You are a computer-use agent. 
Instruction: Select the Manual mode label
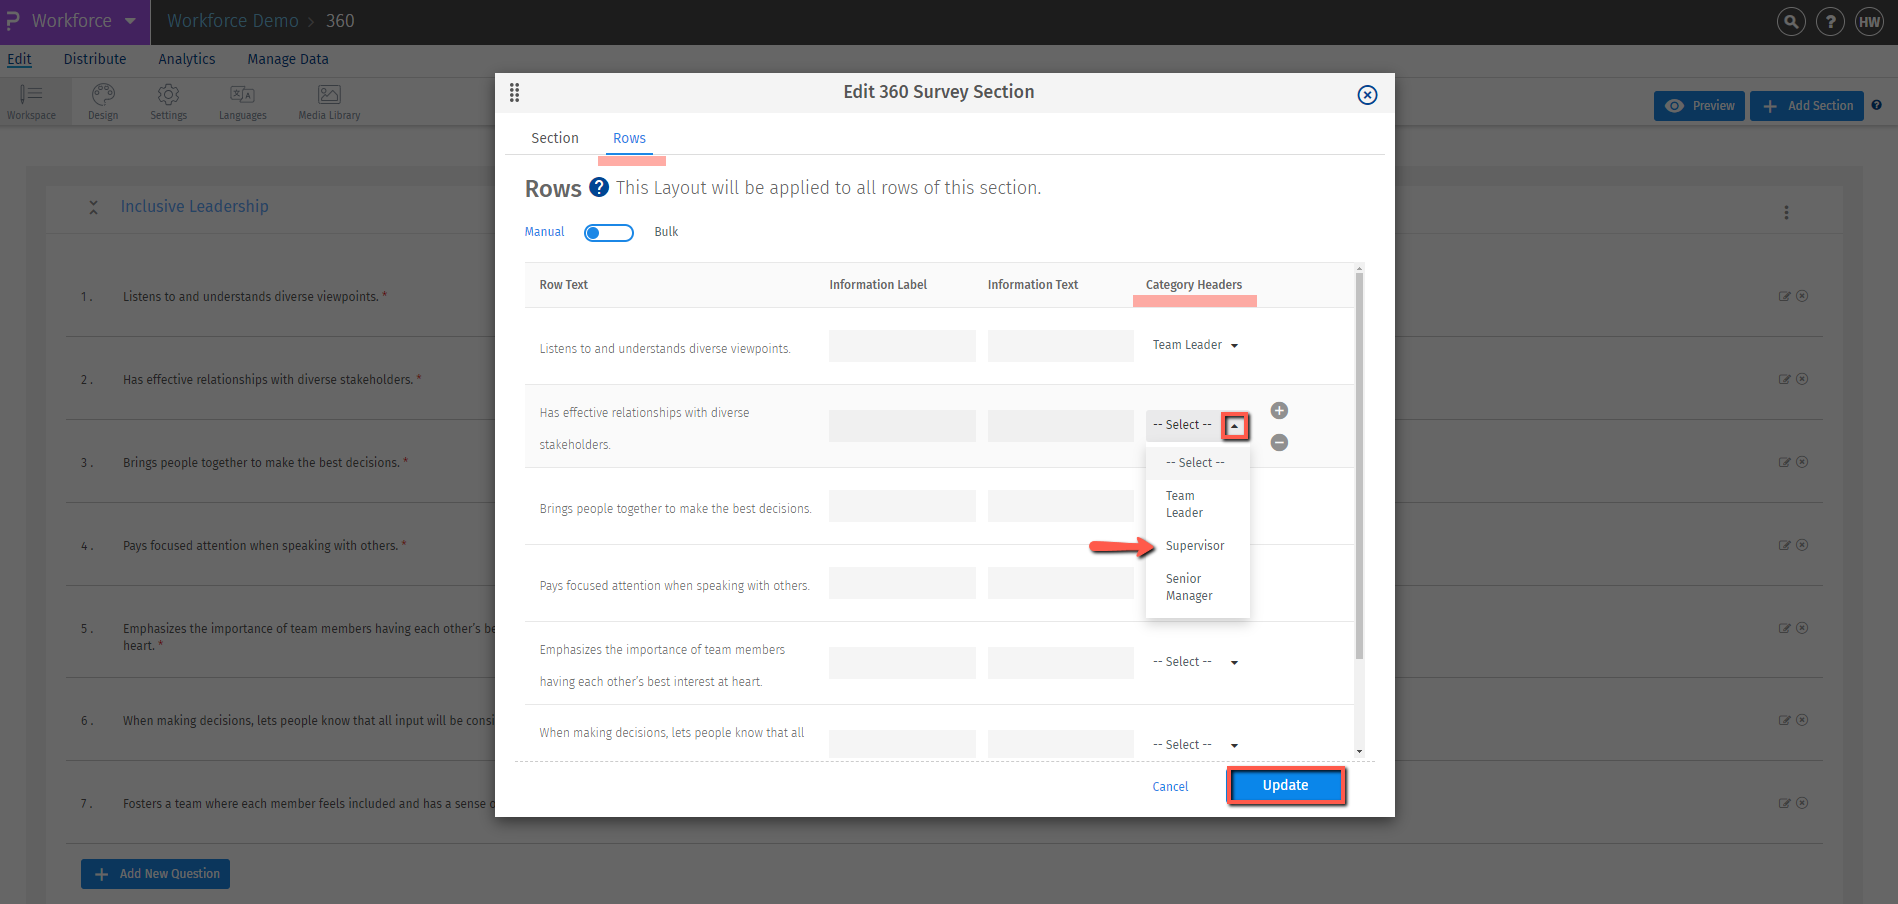click(544, 232)
